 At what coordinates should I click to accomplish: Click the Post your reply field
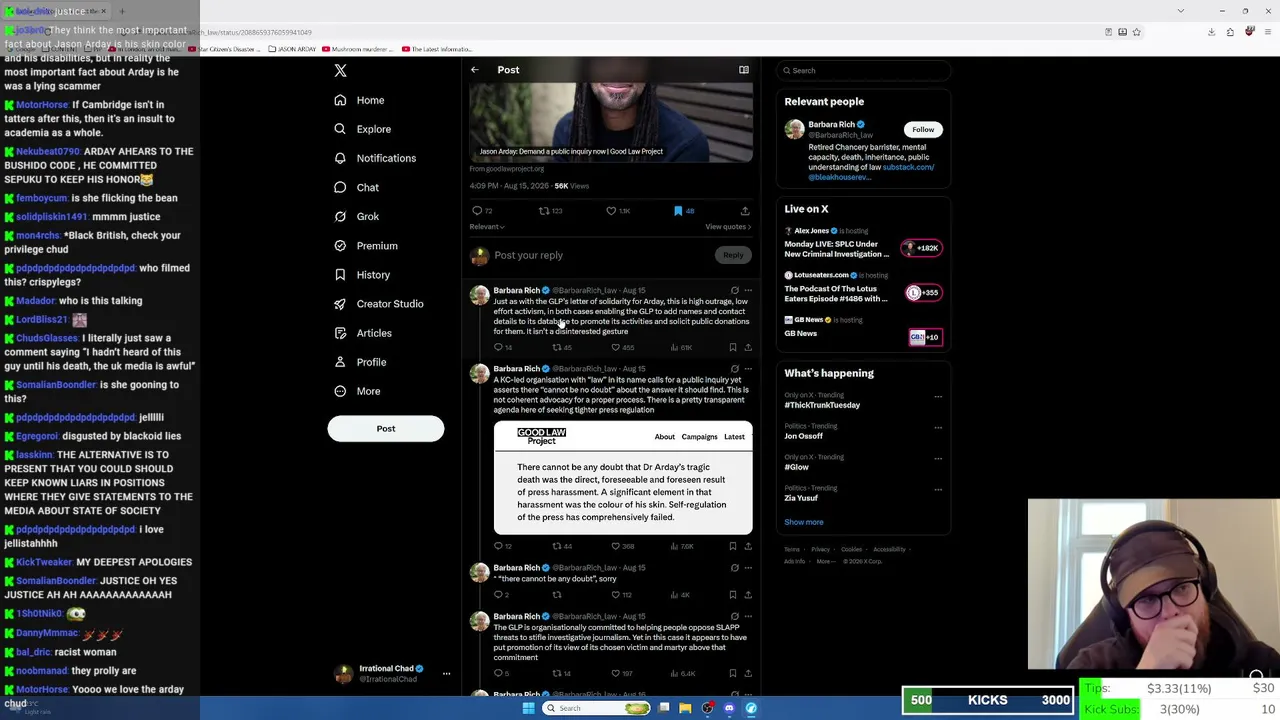point(600,255)
